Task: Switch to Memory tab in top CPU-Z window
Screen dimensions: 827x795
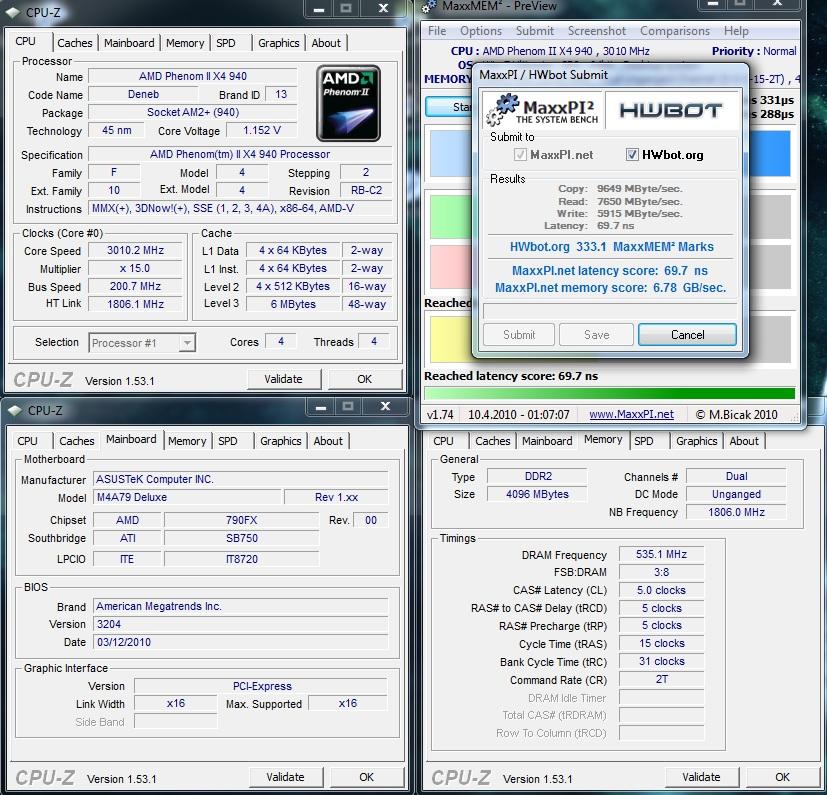Action: click(185, 43)
